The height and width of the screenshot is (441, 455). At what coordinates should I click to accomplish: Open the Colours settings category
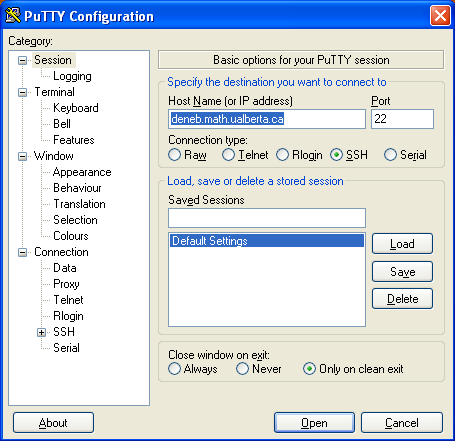pyautogui.click(x=71, y=236)
